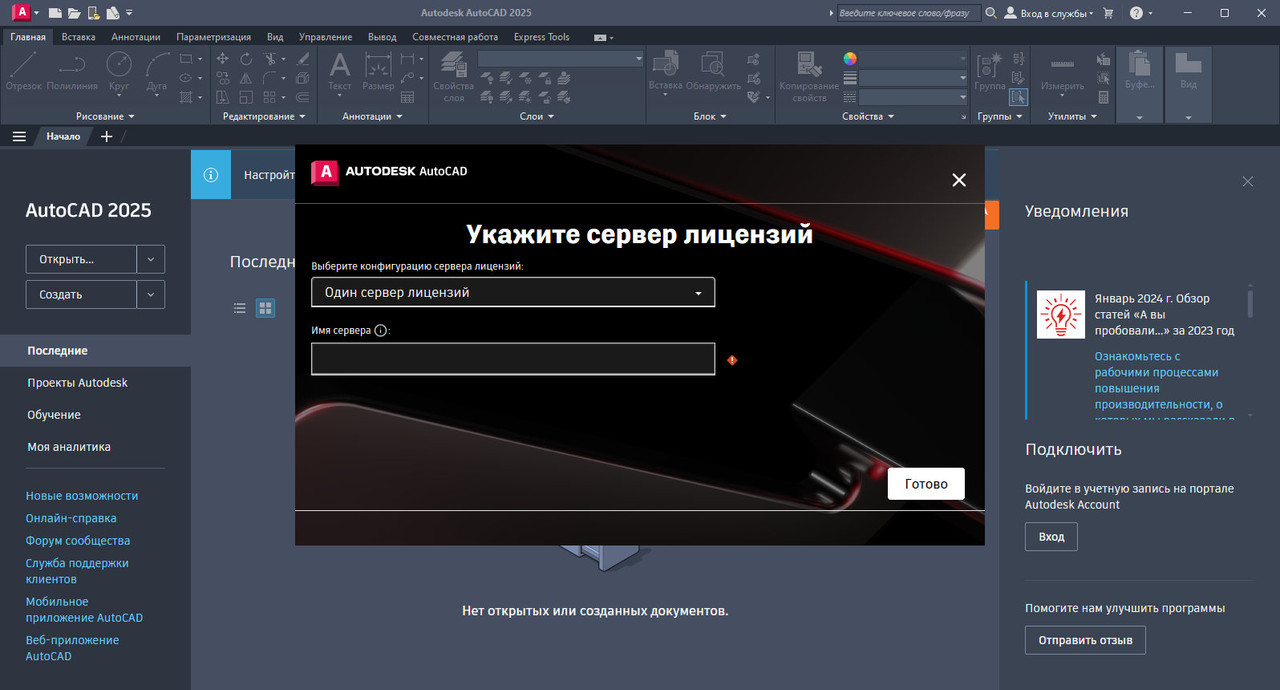1280x690 pixels.
Task: Add a new drawing tab with plus
Action: click(x=107, y=136)
